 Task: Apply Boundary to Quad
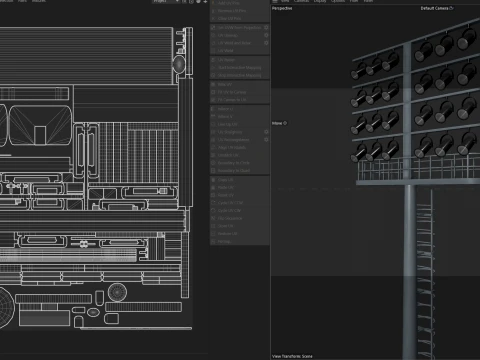tap(239, 170)
